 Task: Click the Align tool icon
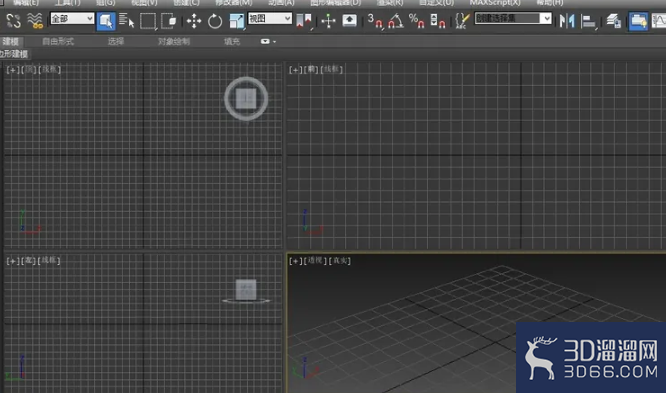tap(589, 21)
